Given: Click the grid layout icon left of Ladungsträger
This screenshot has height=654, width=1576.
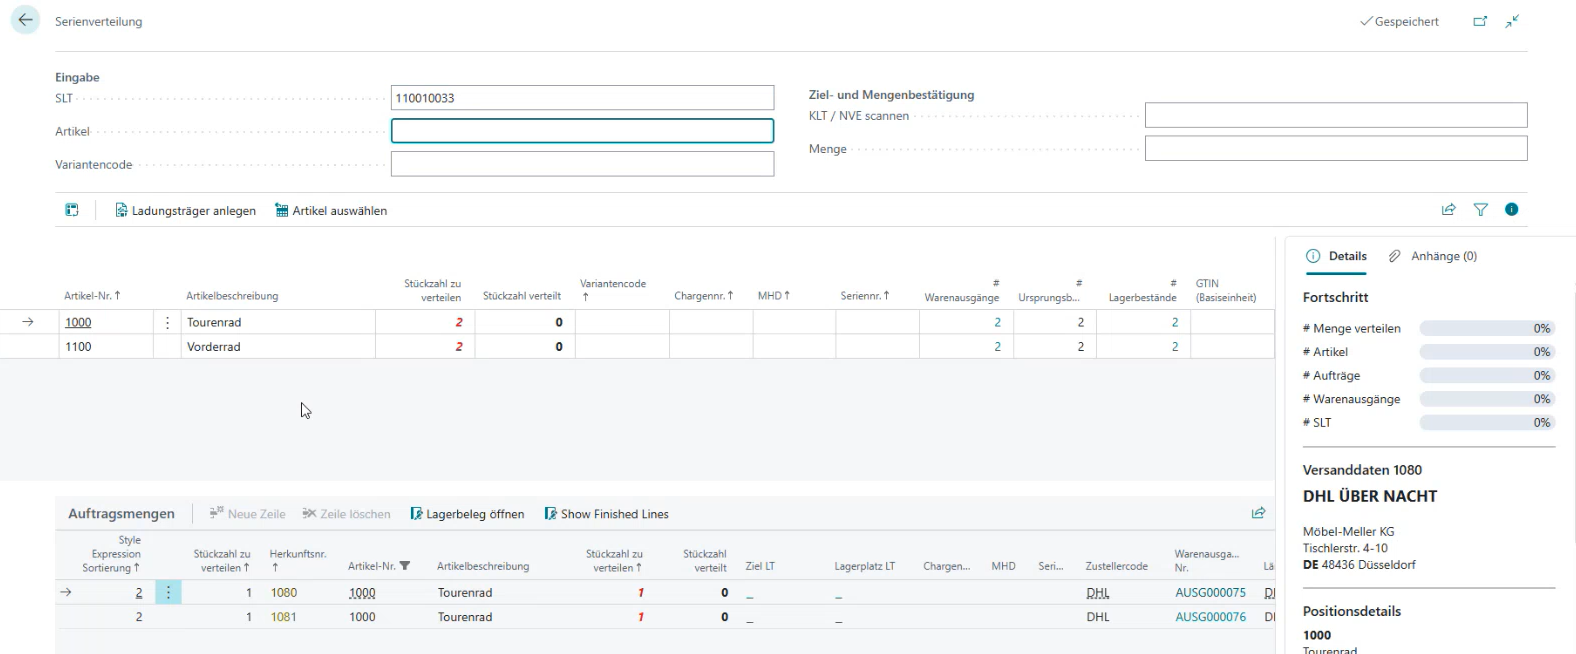Looking at the screenshot, I should 72,210.
